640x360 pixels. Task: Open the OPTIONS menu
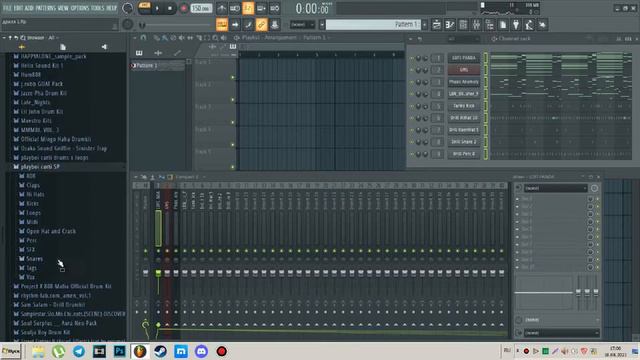[x=80, y=8]
